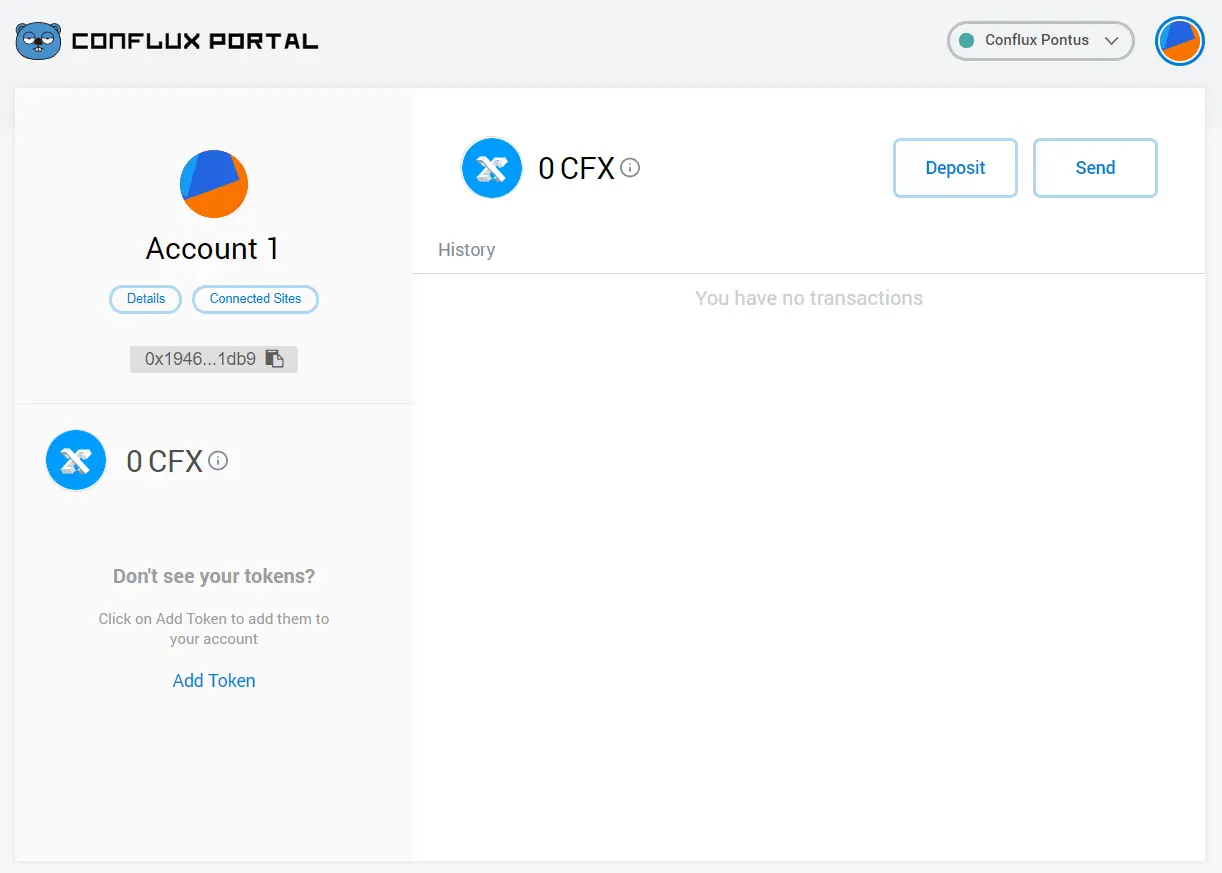This screenshot has height=873, width=1222.
Task: Click the Add Token link
Action: [213, 680]
